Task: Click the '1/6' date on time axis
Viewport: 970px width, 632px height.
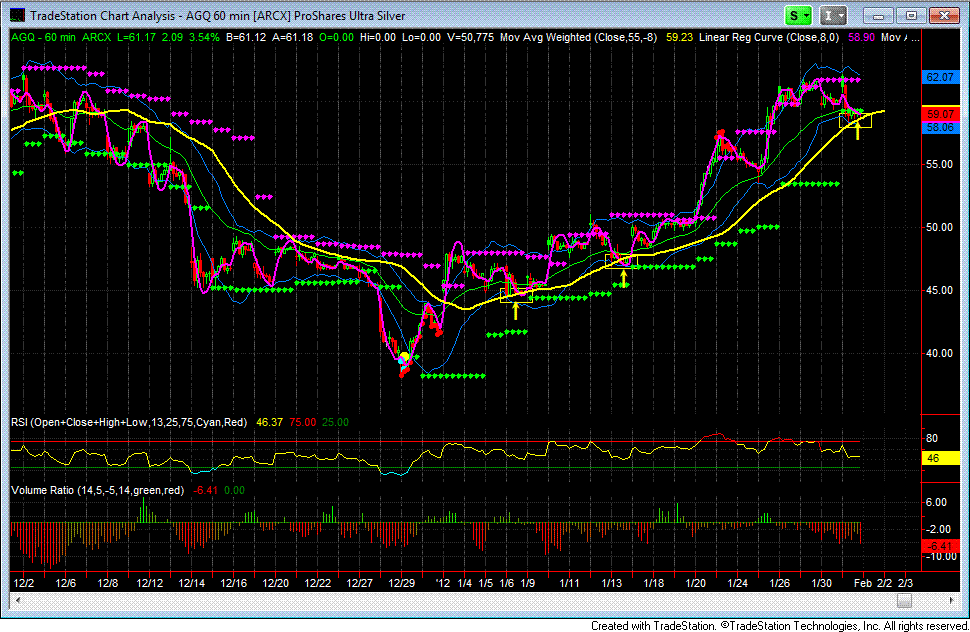Action: [507, 583]
